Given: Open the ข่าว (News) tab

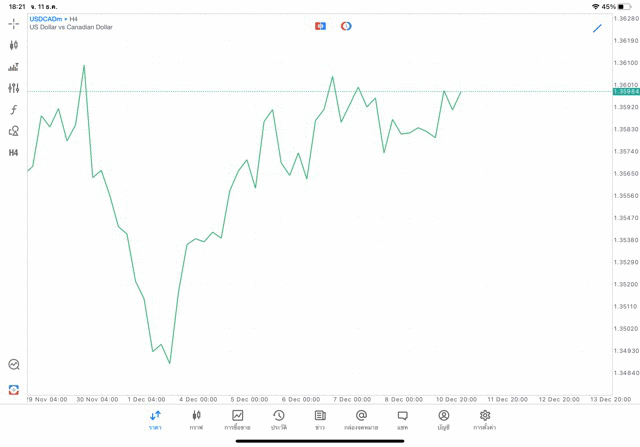Looking at the screenshot, I should point(320,419).
